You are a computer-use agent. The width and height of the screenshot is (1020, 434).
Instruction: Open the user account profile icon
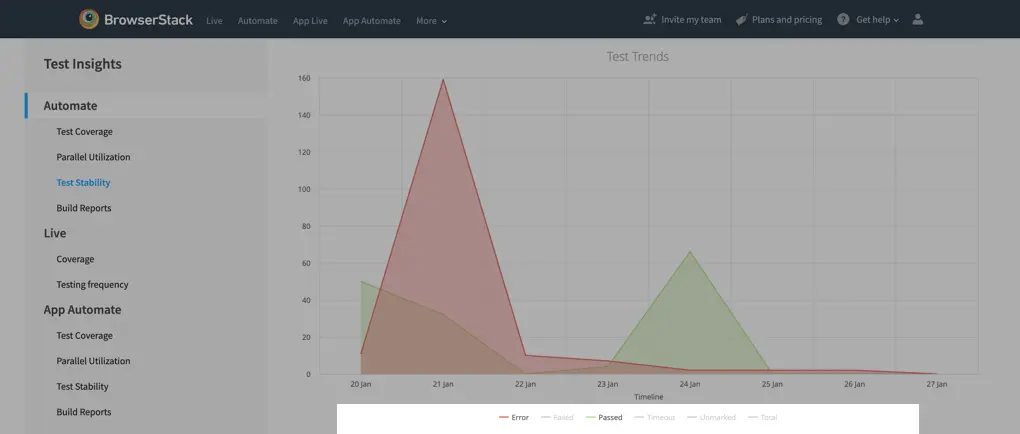coord(918,19)
